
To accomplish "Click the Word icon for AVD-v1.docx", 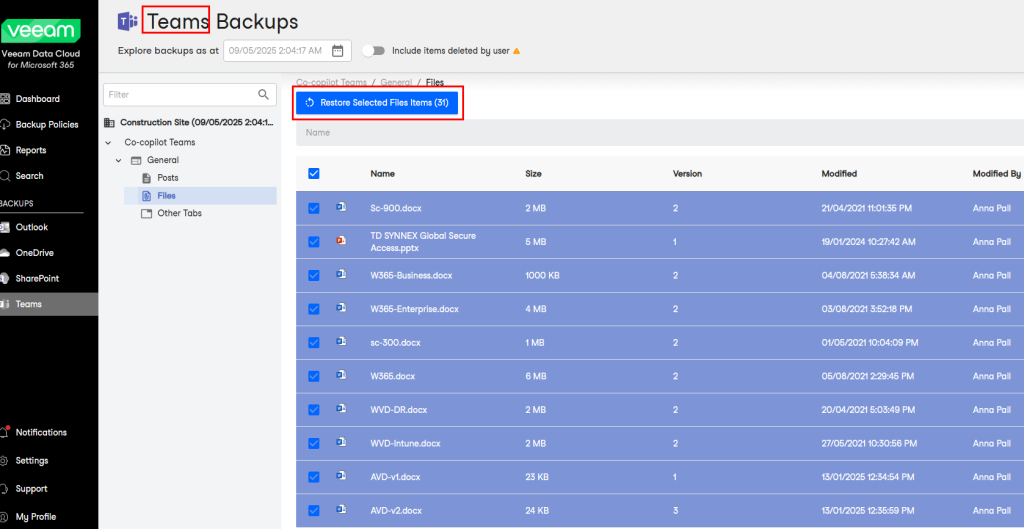I will tap(340, 475).
